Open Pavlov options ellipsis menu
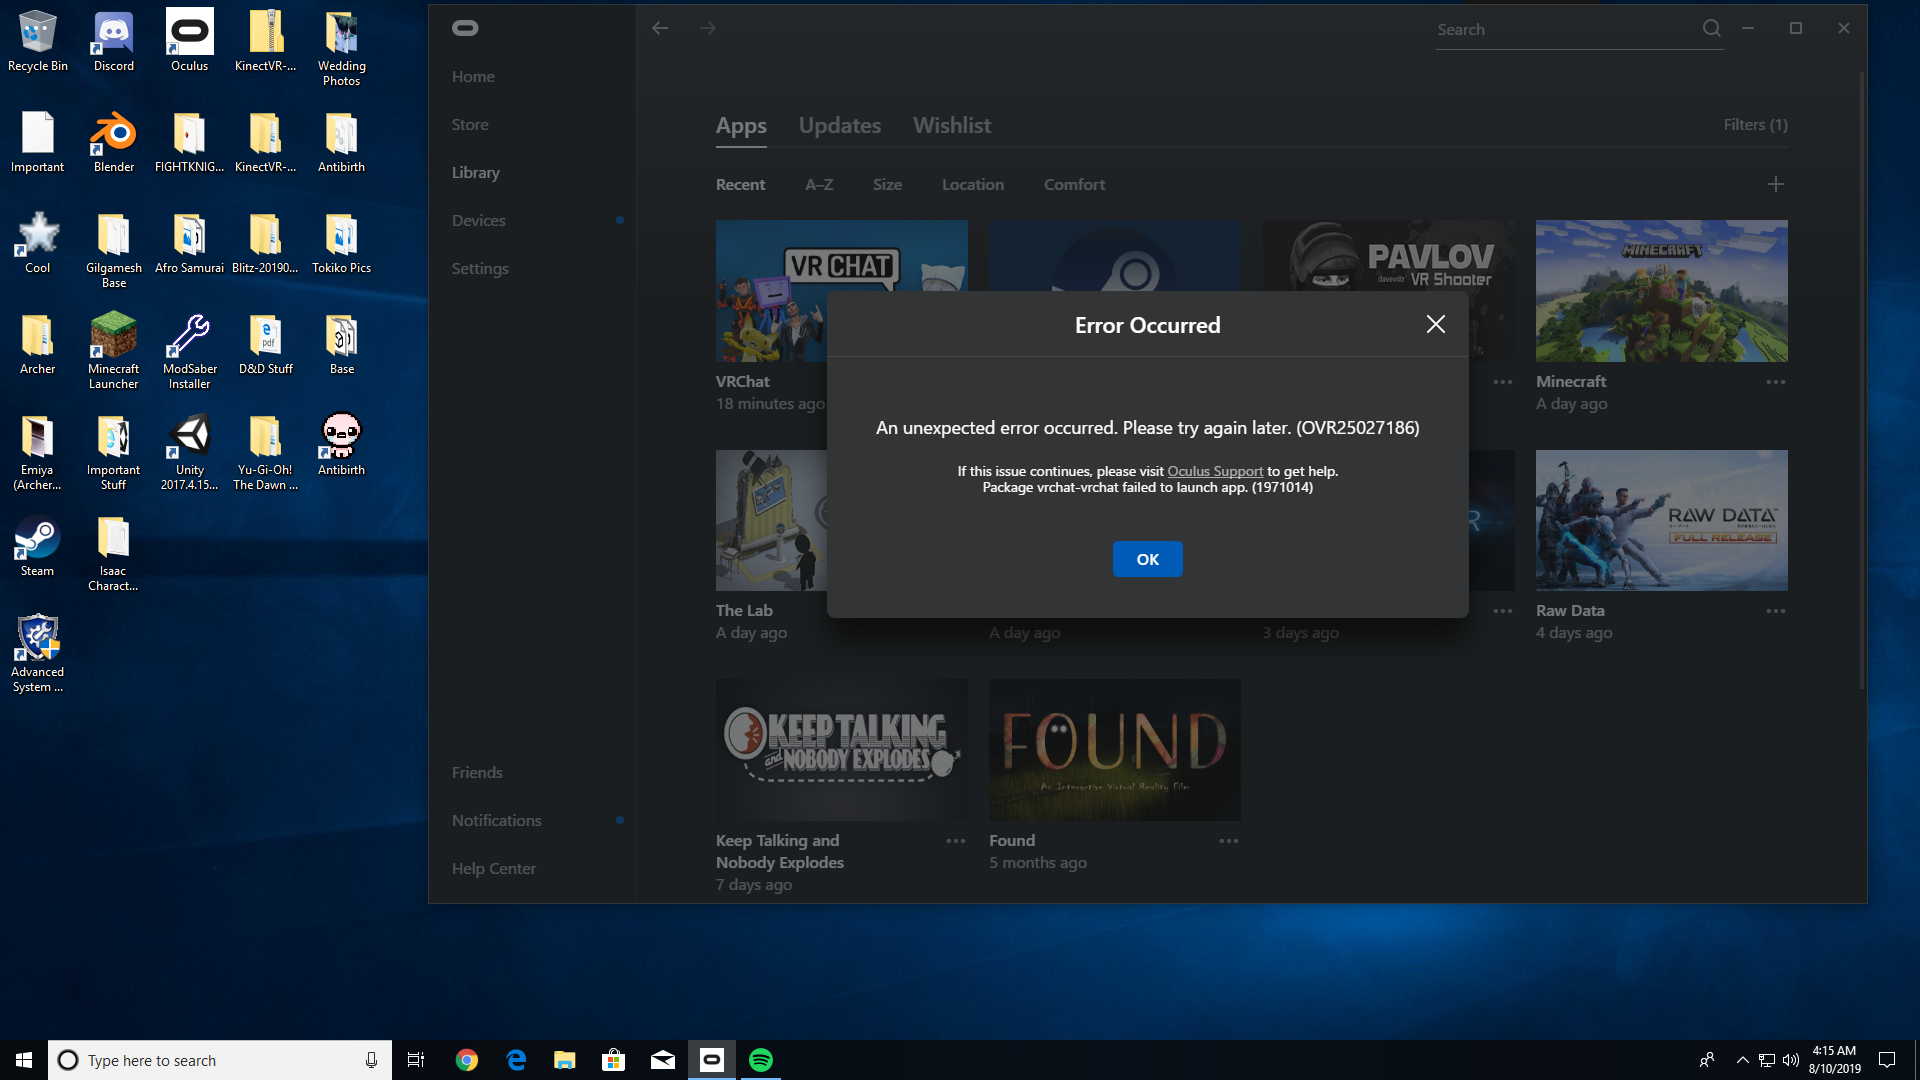1920x1080 pixels. [1503, 382]
